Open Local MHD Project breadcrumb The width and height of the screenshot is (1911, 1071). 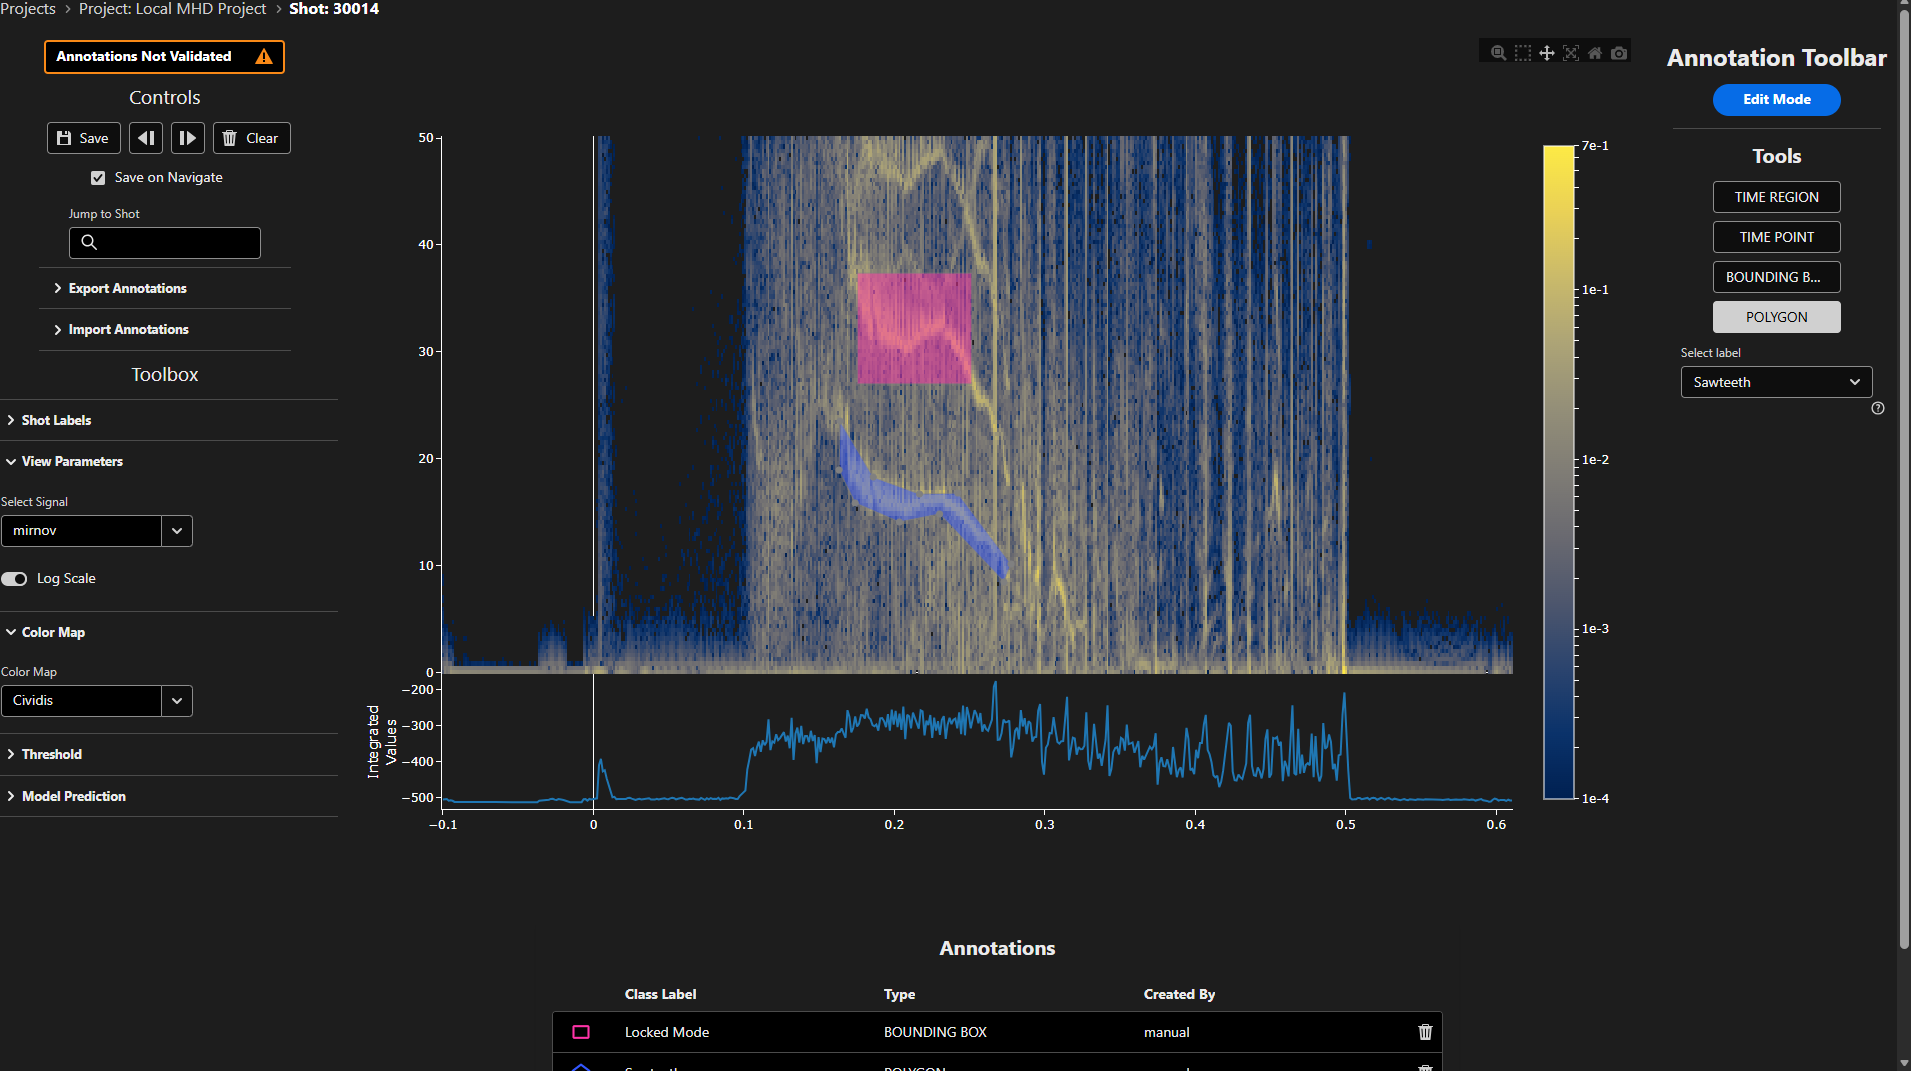173,9
